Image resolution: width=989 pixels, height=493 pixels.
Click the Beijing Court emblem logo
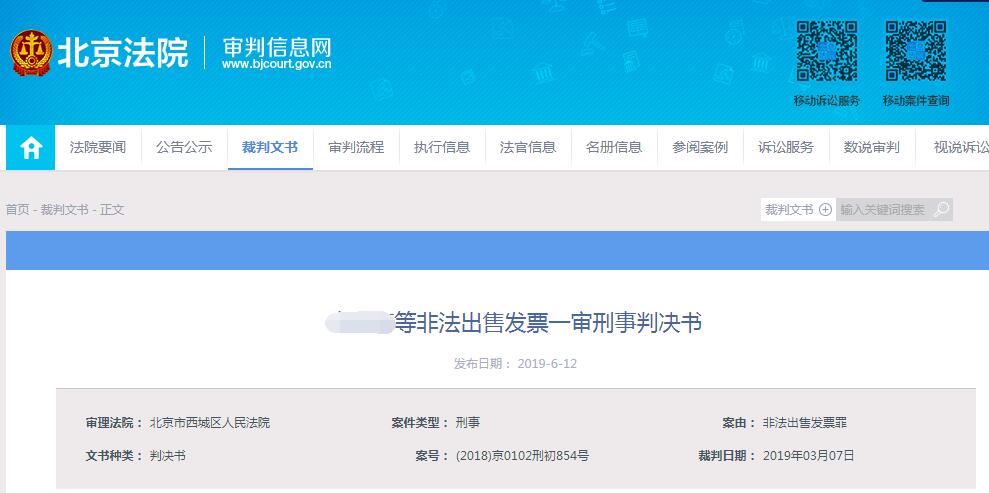32,53
